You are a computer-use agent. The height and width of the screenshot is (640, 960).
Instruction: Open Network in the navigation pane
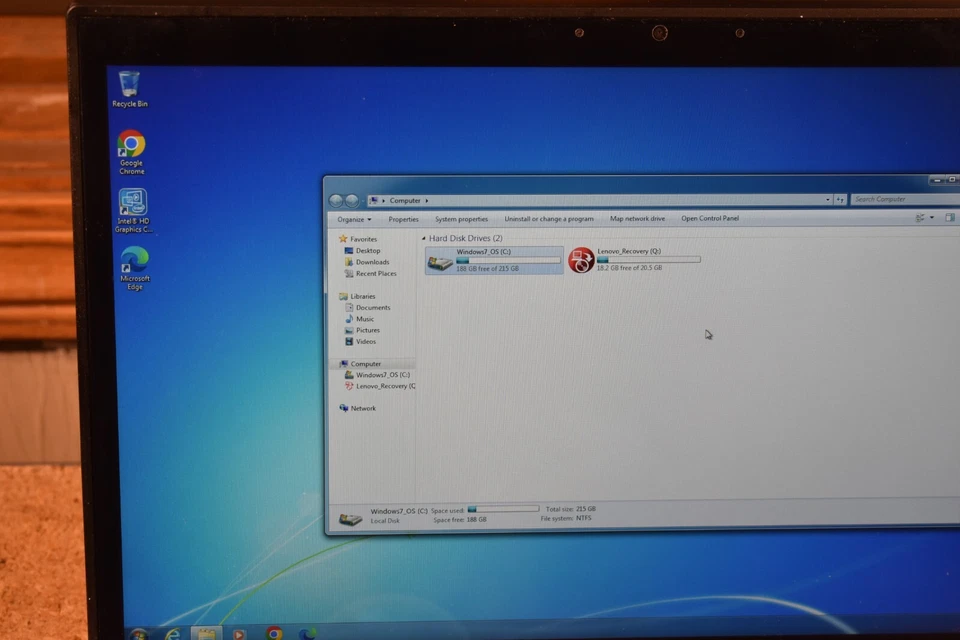(364, 408)
